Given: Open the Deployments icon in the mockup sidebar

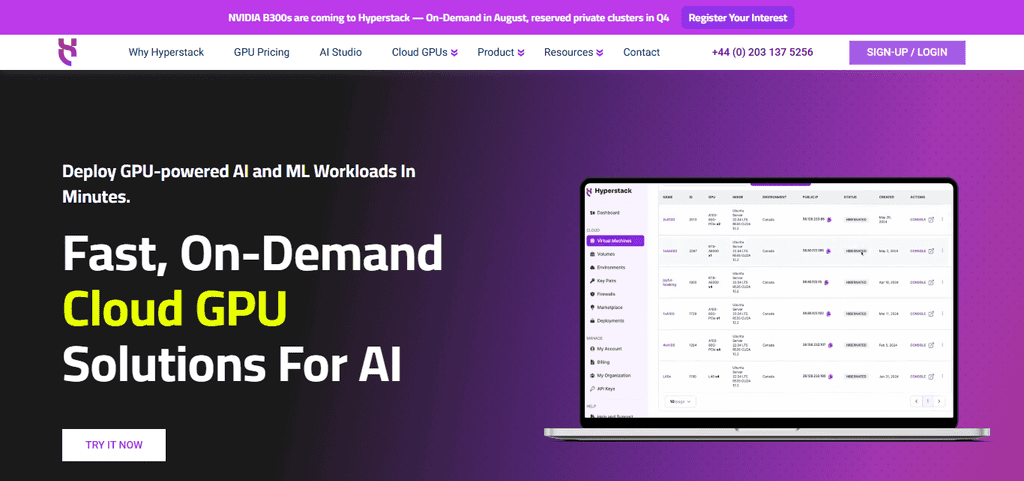Looking at the screenshot, I should tap(592, 321).
